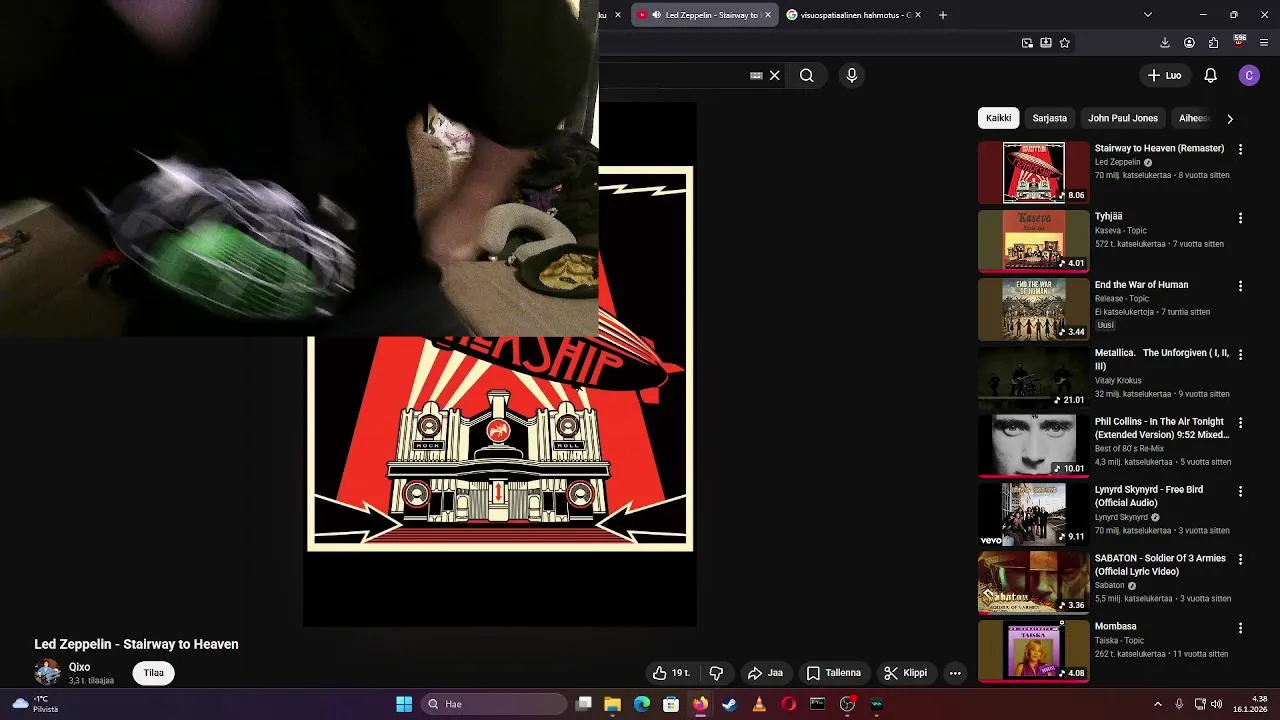Open options for Metallica The Unforgiven video
Image resolution: width=1280 pixels, height=720 pixels.
pyautogui.click(x=1240, y=354)
